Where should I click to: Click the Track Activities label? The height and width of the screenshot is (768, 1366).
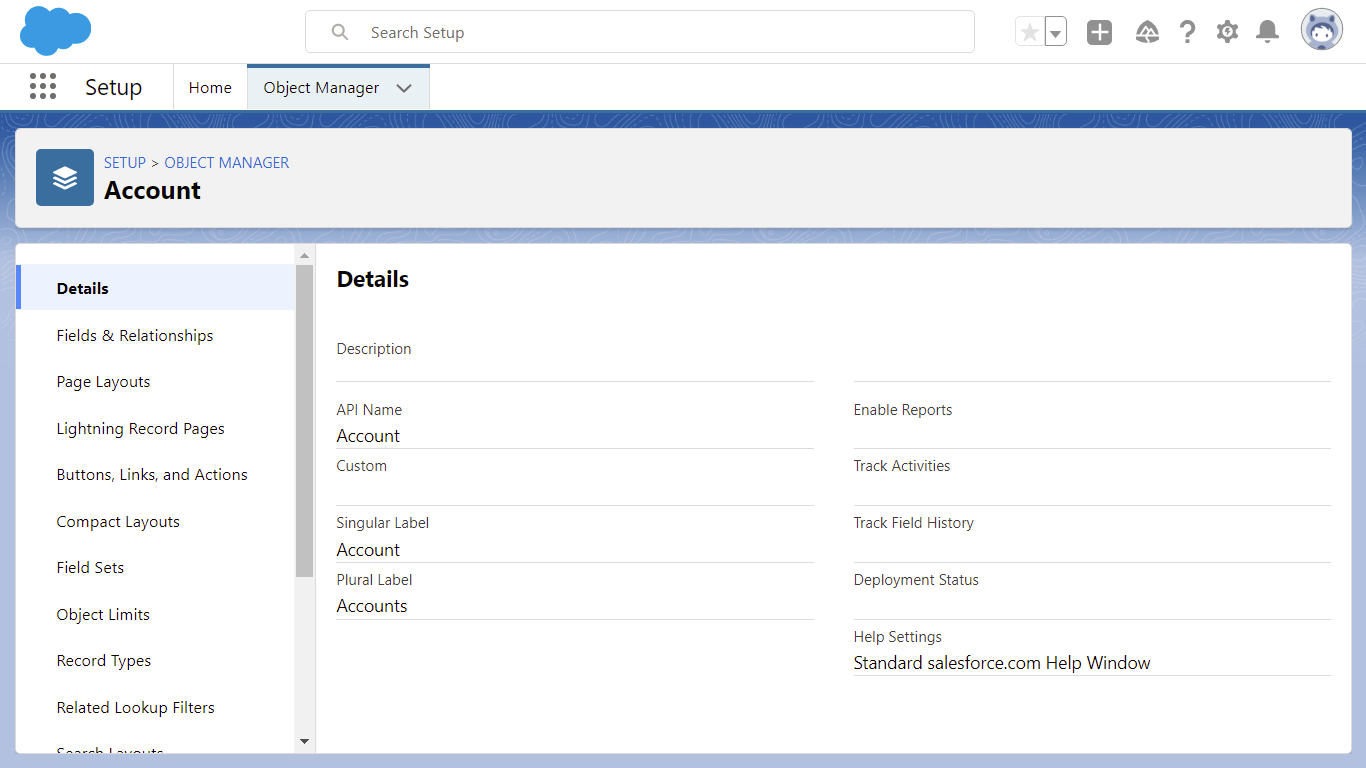902,466
